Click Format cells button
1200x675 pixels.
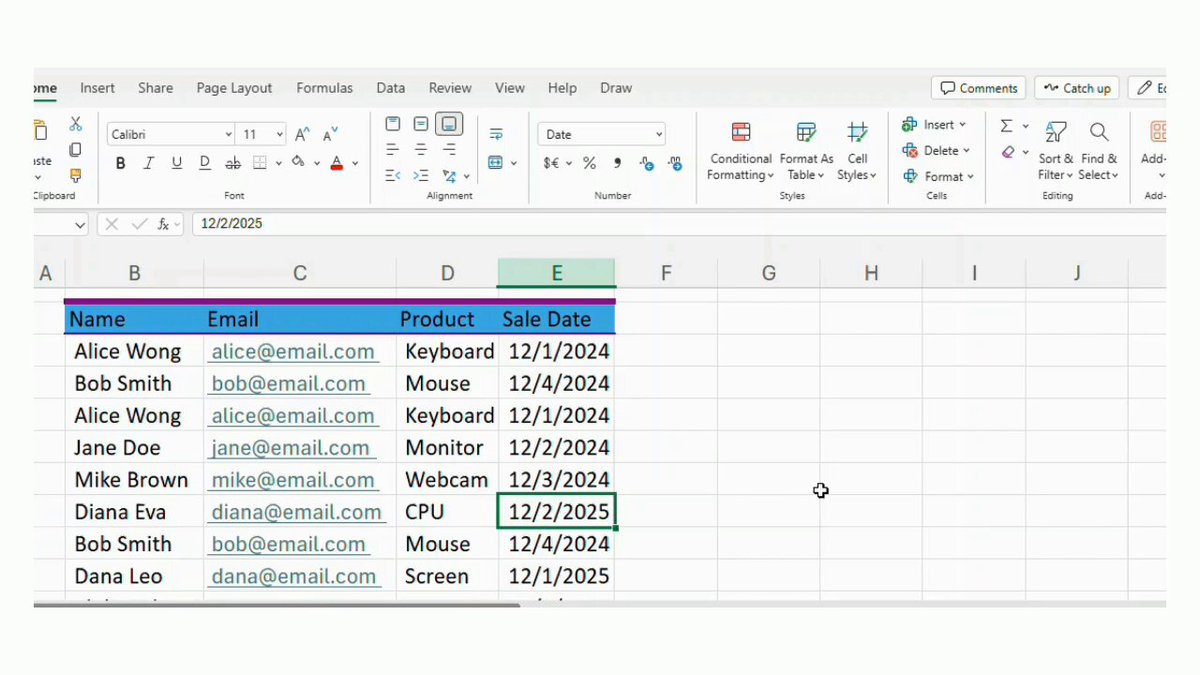point(939,176)
